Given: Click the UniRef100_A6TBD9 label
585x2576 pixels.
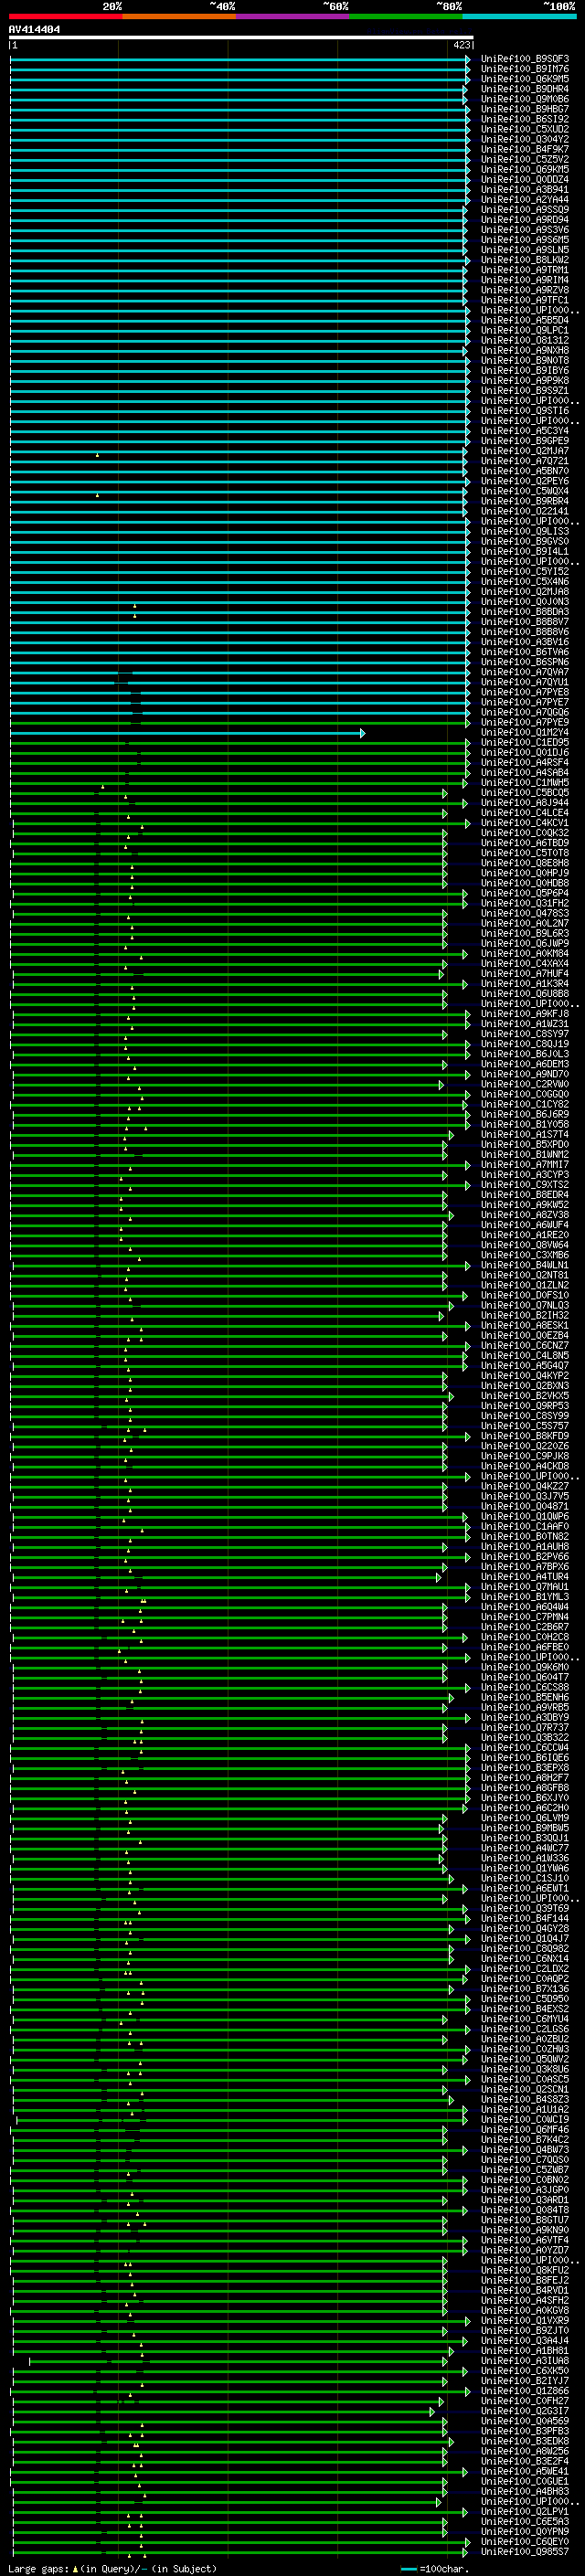Looking at the screenshot, I should pos(525,844).
